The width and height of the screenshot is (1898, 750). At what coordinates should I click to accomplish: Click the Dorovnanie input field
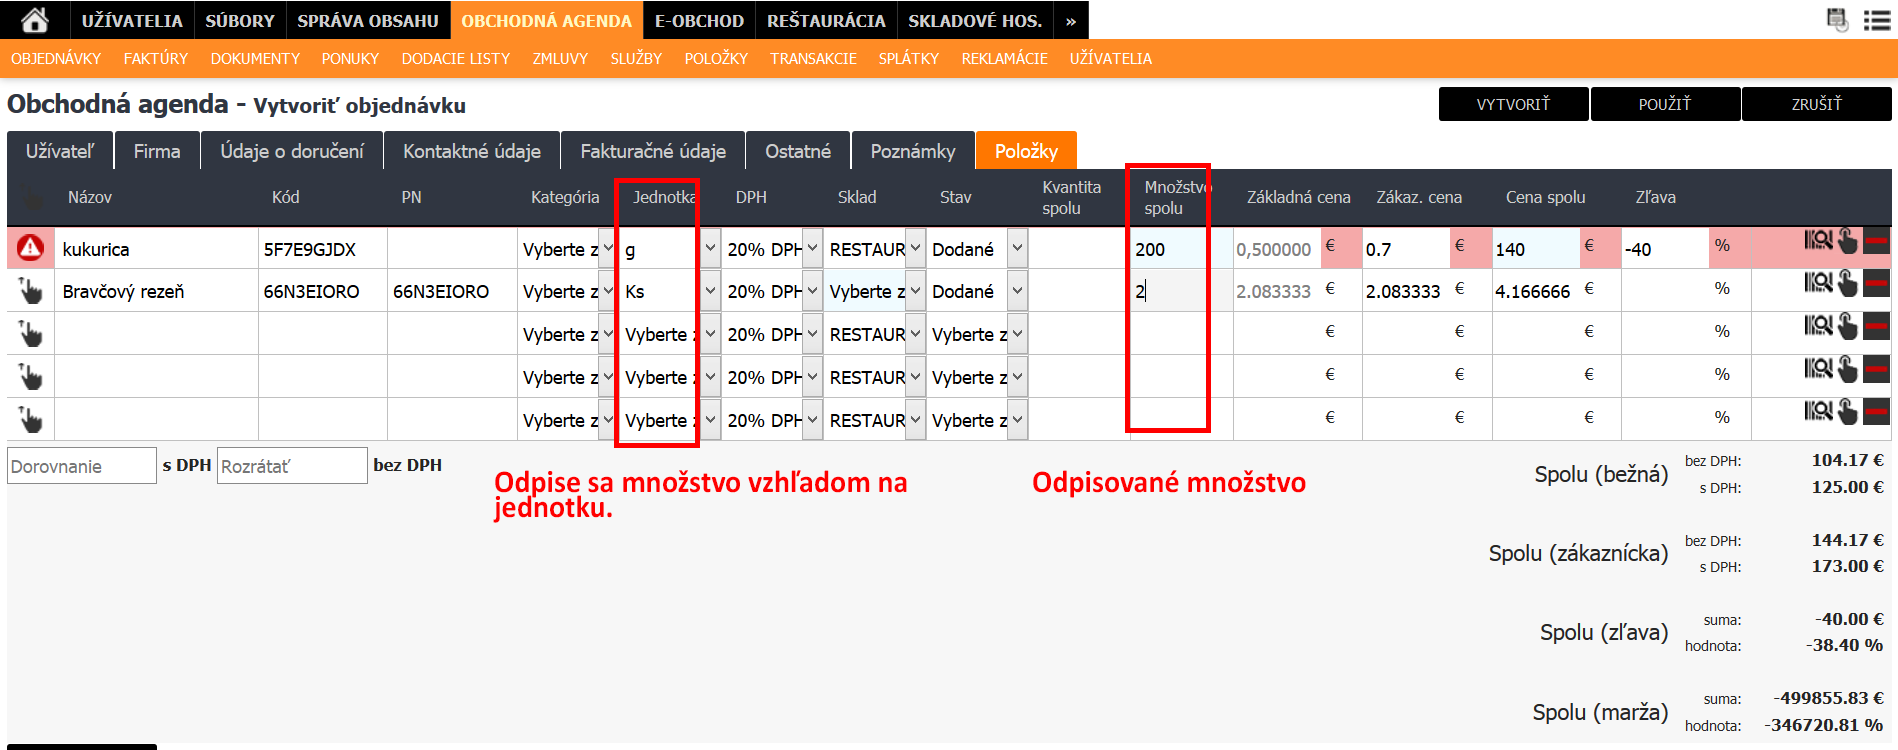point(81,466)
